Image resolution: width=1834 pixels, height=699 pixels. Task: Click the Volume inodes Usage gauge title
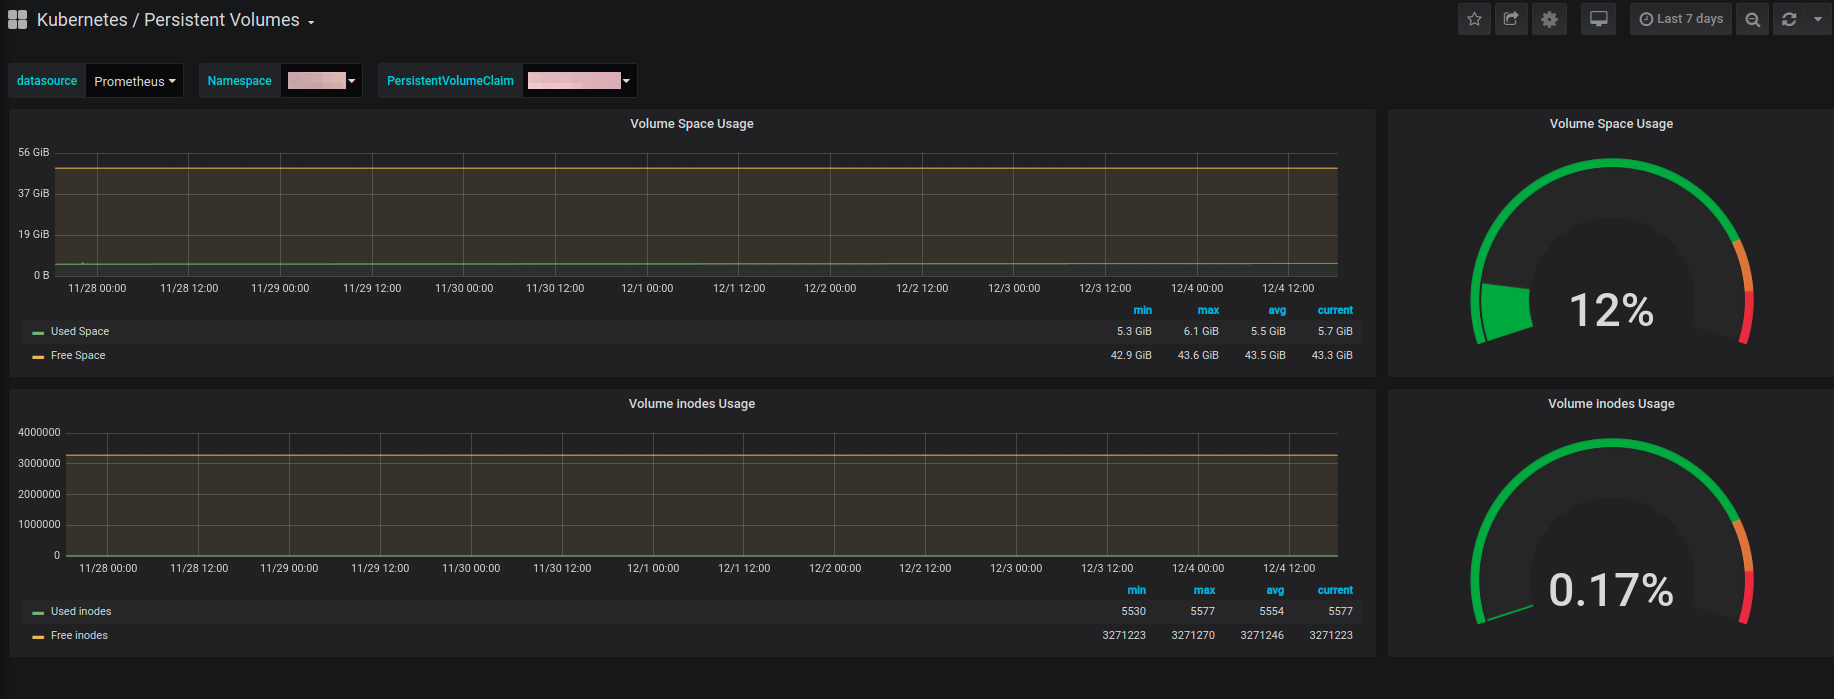pyautogui.click(x=1610, y=404)
